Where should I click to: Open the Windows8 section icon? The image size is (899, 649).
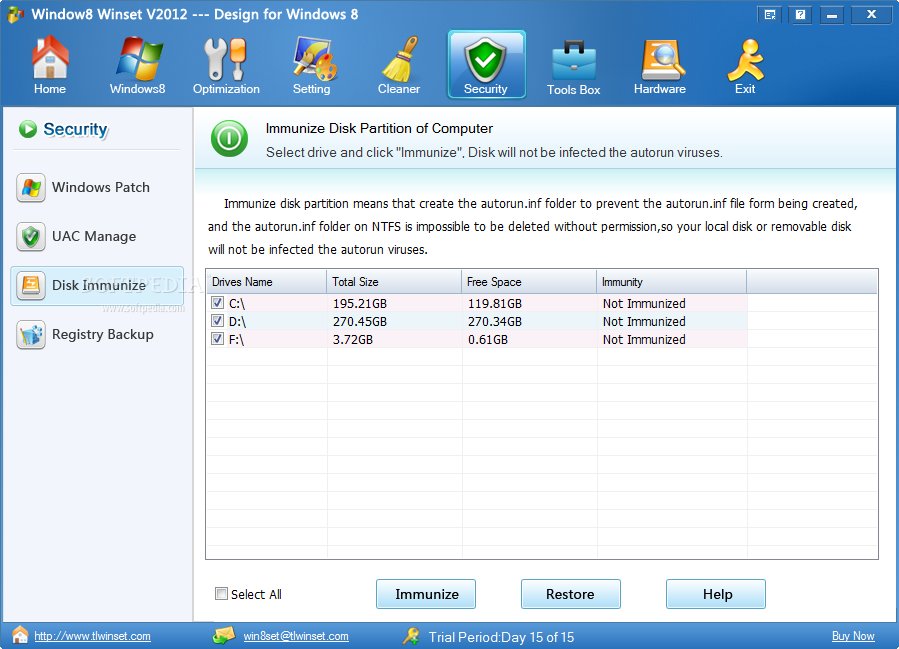[x=139, y=58]
